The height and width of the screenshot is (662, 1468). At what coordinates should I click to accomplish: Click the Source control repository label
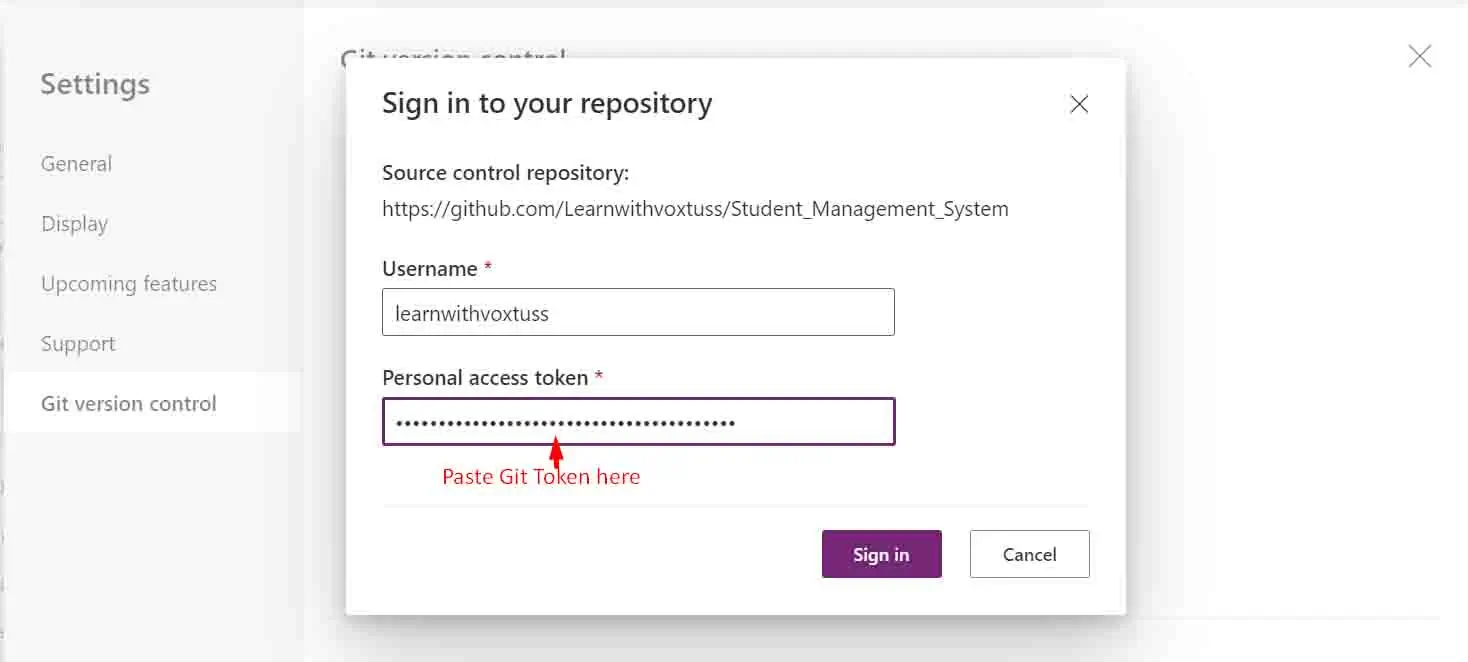click(x=505, y=173)
